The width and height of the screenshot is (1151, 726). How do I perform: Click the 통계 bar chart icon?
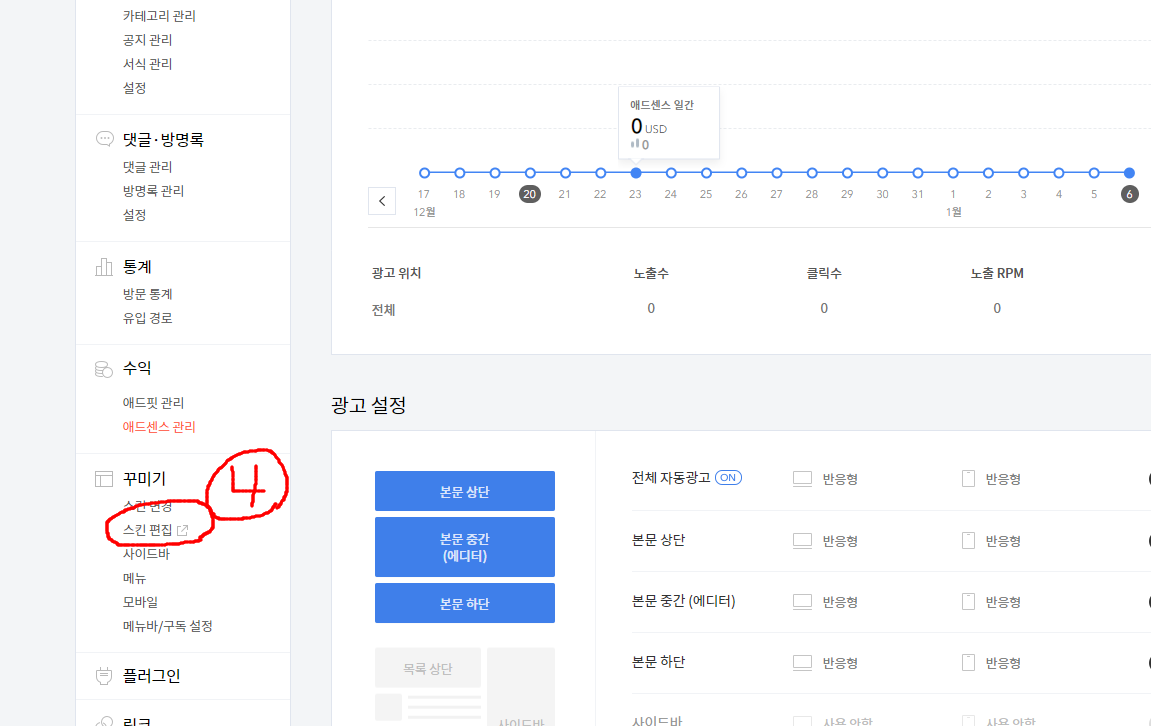click(104, 266)
